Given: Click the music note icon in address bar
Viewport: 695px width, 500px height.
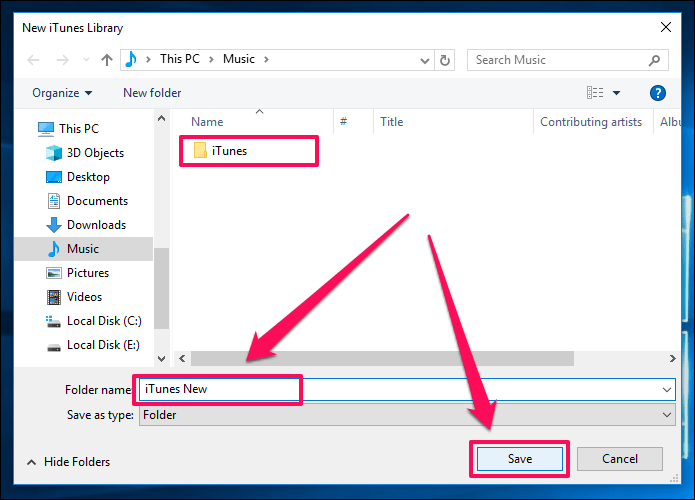Looking at the screenshot, I should [131, 59].
